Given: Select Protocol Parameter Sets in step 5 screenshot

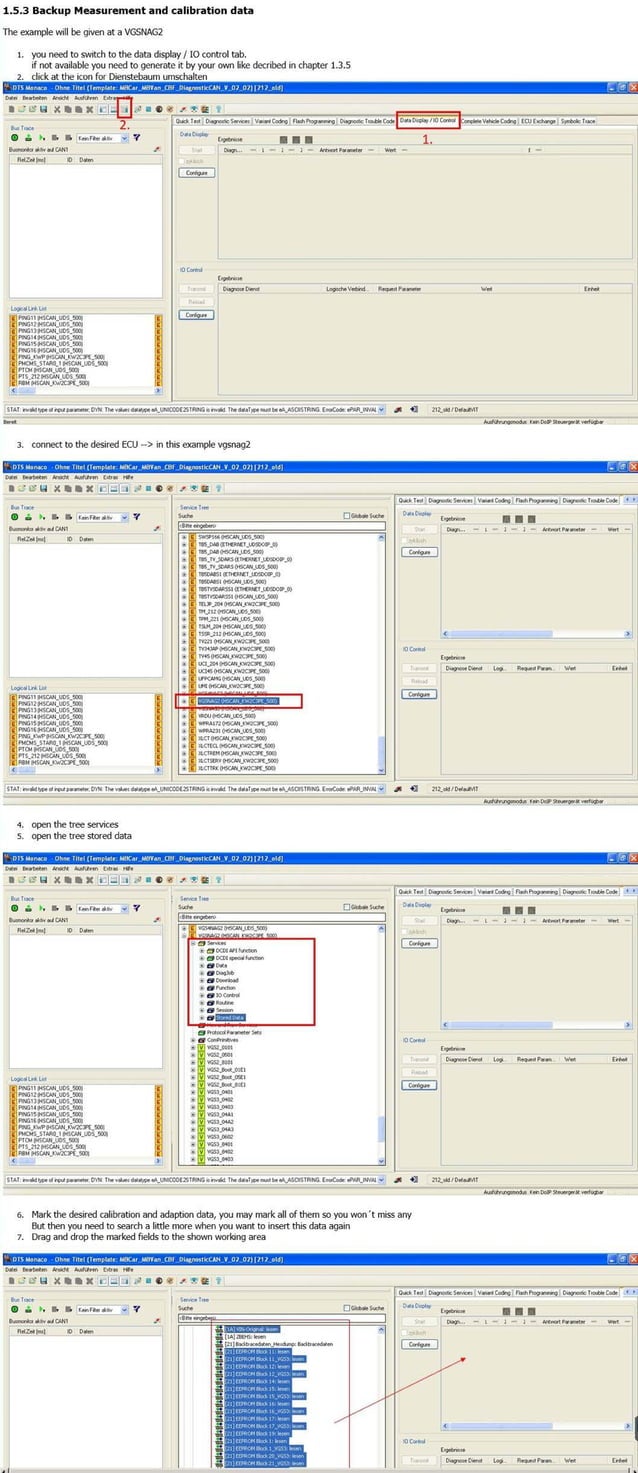Looking at the screenshot, I should click(x=234, y=1032).
